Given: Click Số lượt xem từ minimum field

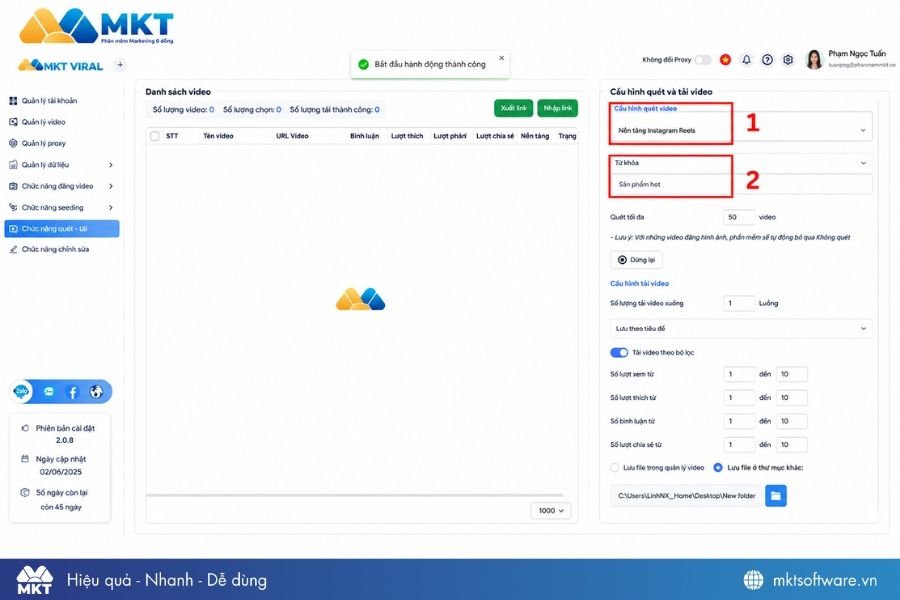Looking at the screenshot, I should tap(739, 374).
